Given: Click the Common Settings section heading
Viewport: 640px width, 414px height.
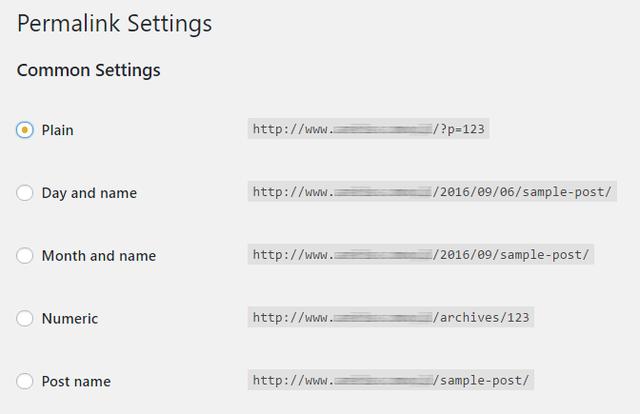Looking at the screenshot, I should coord(89,70).
